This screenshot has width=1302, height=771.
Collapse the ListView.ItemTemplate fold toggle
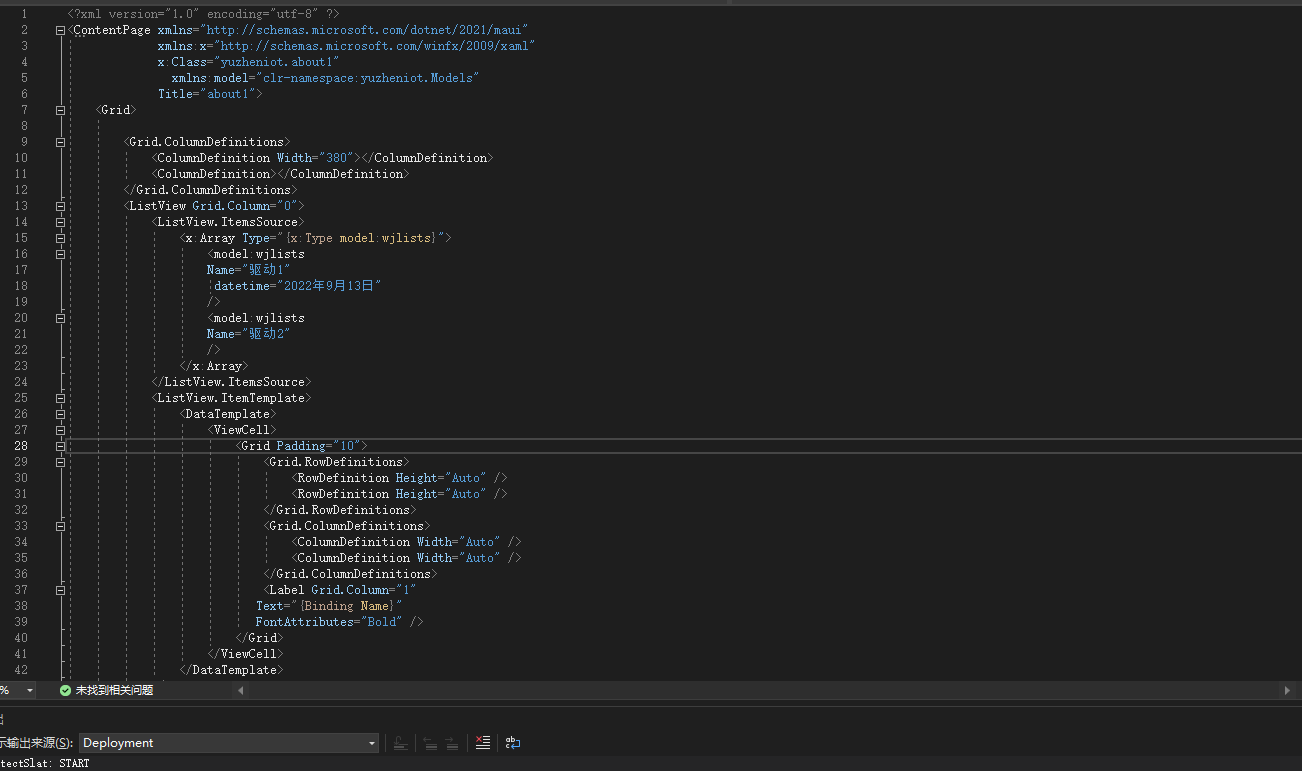(61, 398)
